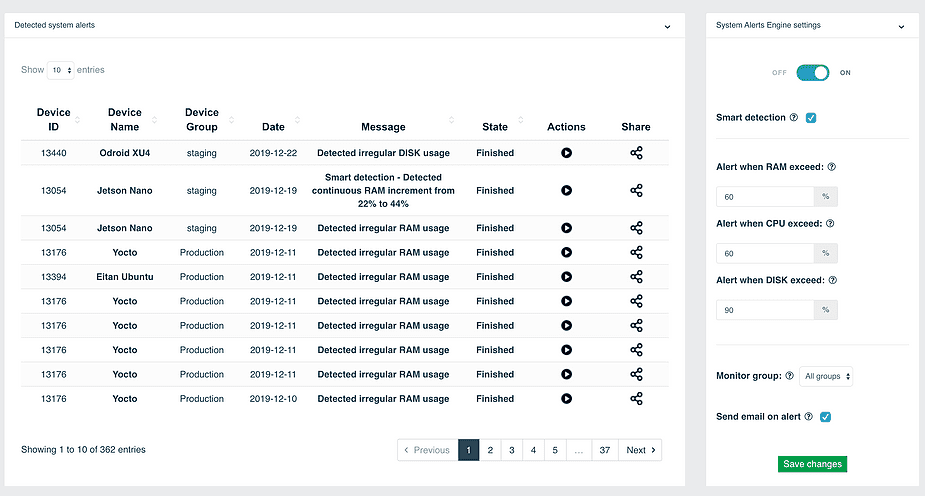Image resolution: width=925 pixels, height=496 pixels.
Task: Share the Smart detection RAM increment alert
Action: coord(636,190)
